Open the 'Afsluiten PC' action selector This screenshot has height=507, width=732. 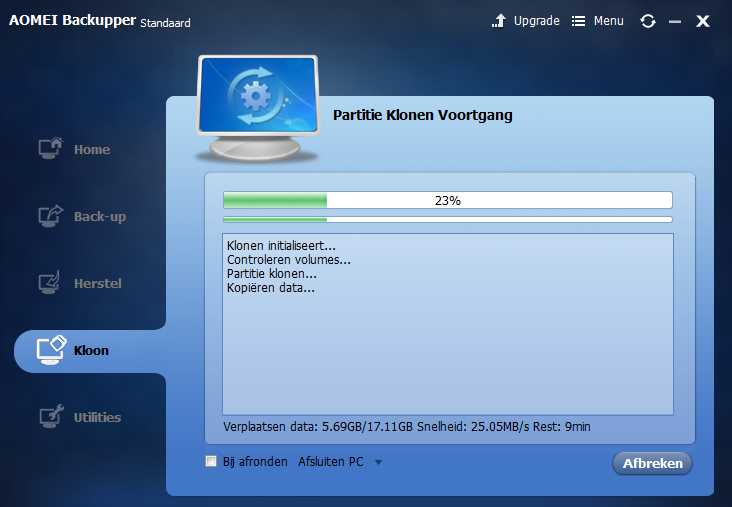[x=340, y=462]
